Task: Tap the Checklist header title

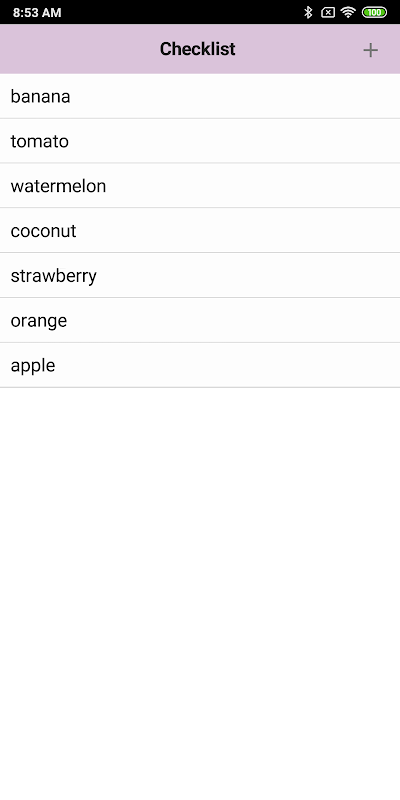Action: coord(197,49)
